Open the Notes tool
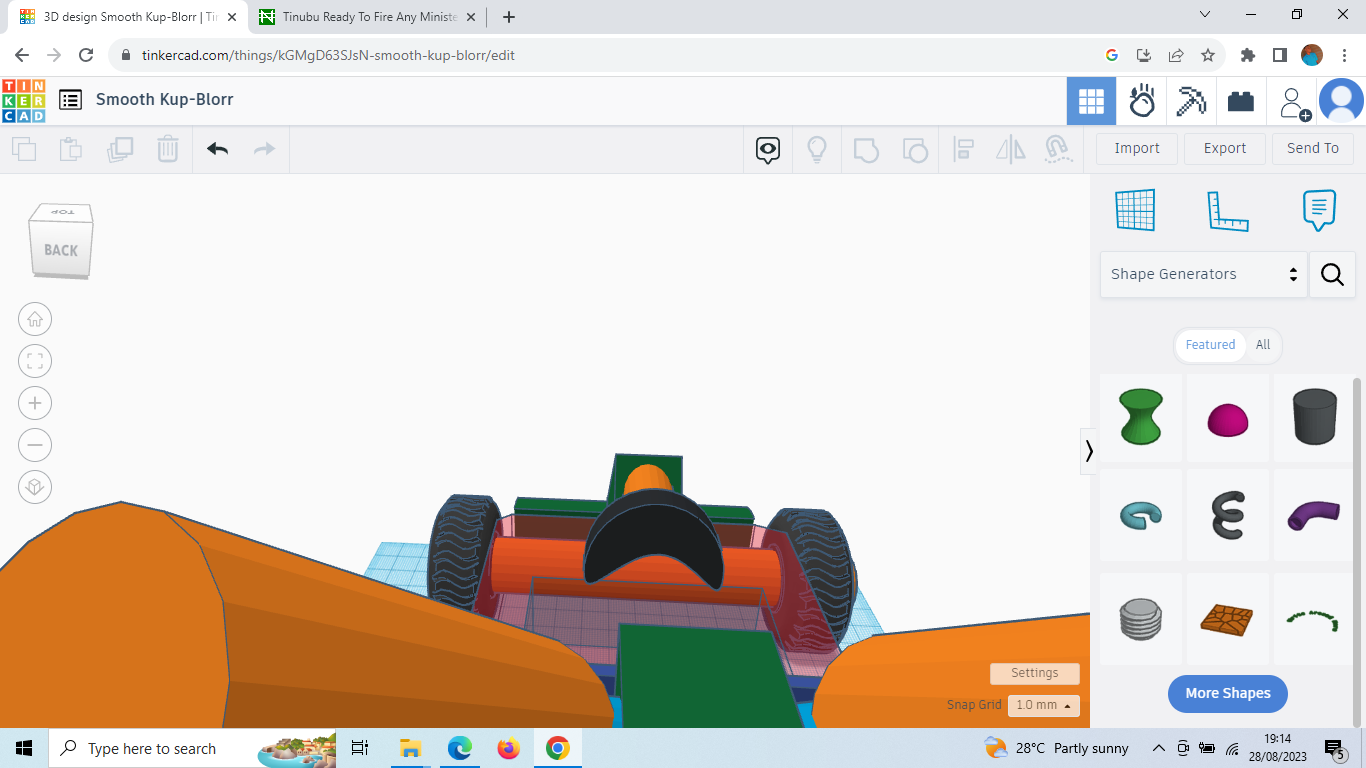This screenshot has height=768, width=1366. coord(1319,210)
